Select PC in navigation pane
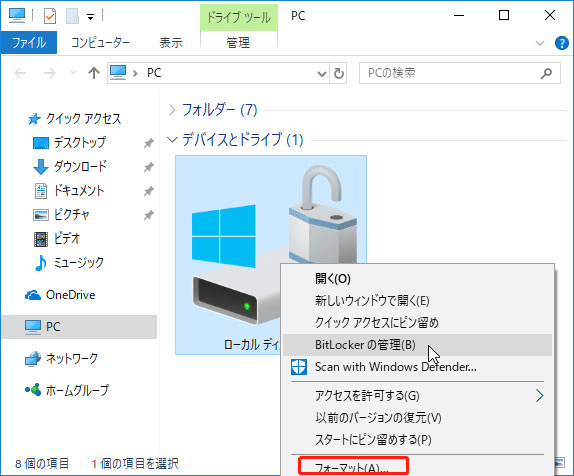 coord(79,327)
